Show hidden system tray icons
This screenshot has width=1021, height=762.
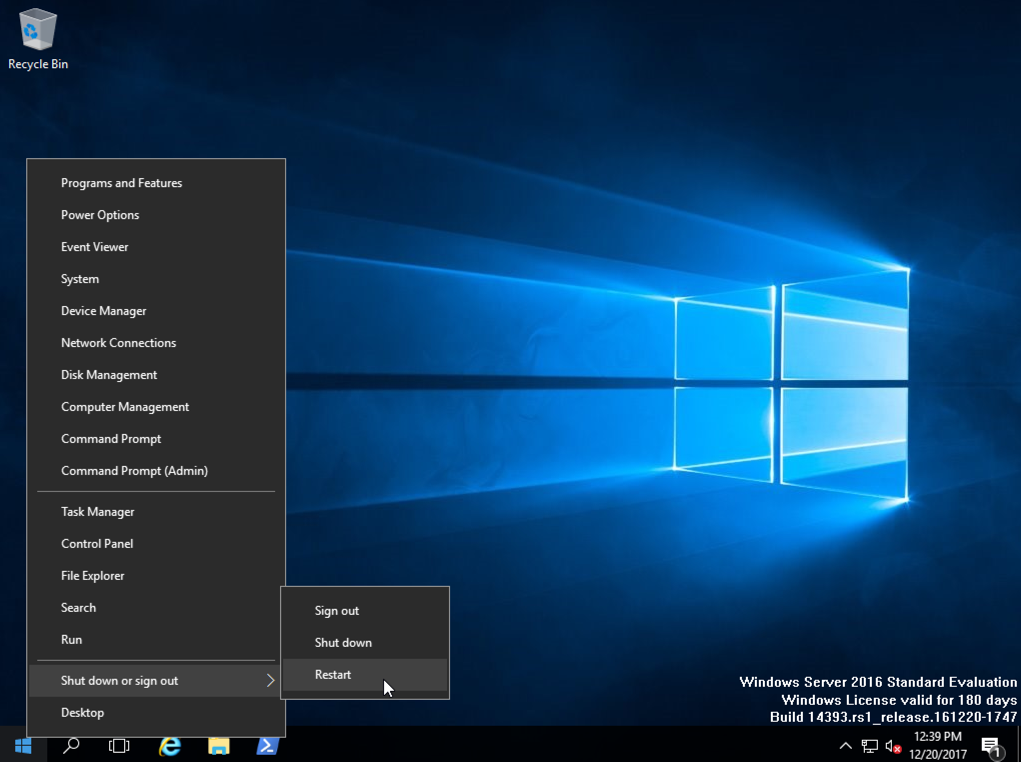846,746
